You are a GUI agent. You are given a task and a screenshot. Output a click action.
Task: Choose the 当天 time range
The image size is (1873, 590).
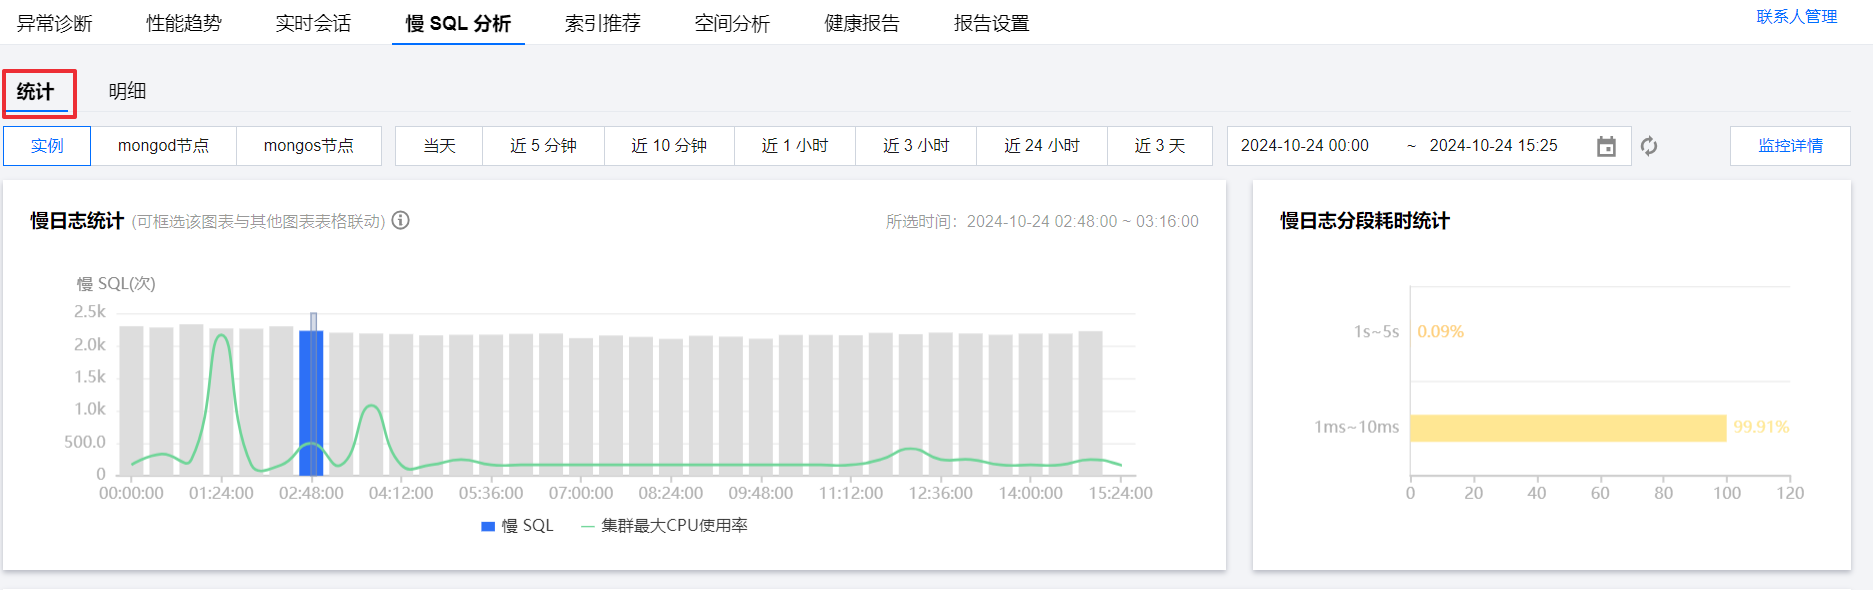[439, 146]
